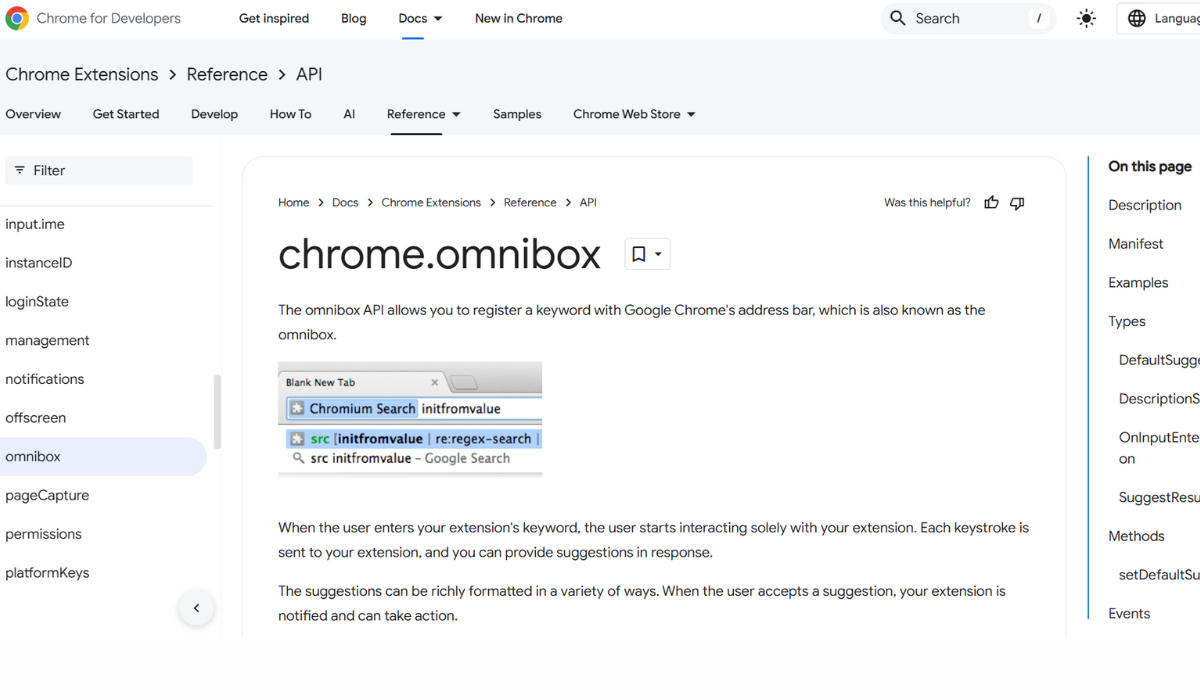Click the Chrome for Developers logo

[x=93, y=18]
